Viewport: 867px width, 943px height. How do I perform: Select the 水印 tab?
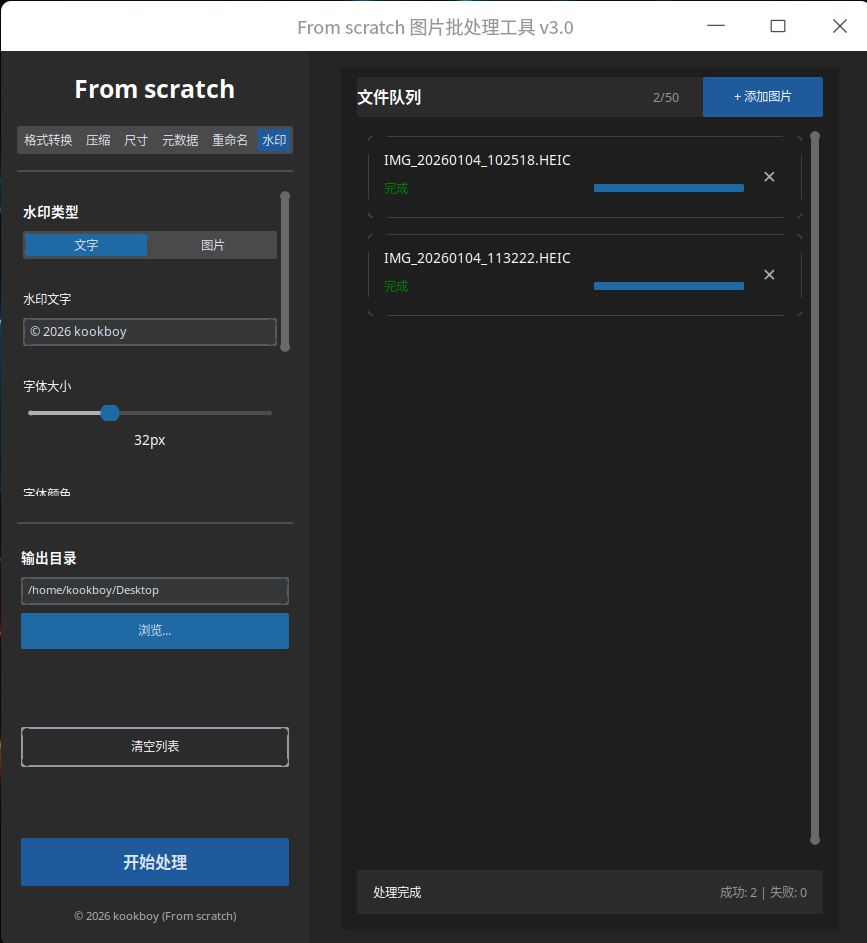point(274,140)
